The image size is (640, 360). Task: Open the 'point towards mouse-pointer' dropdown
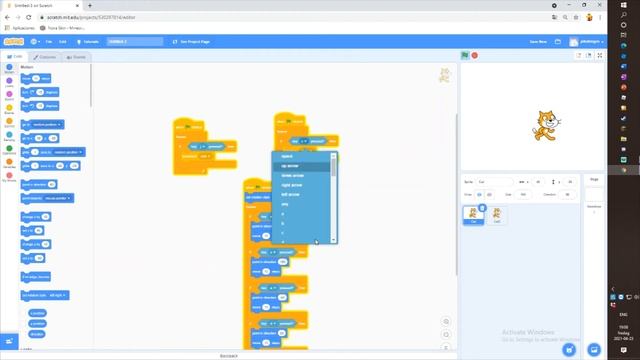(58, 198)
